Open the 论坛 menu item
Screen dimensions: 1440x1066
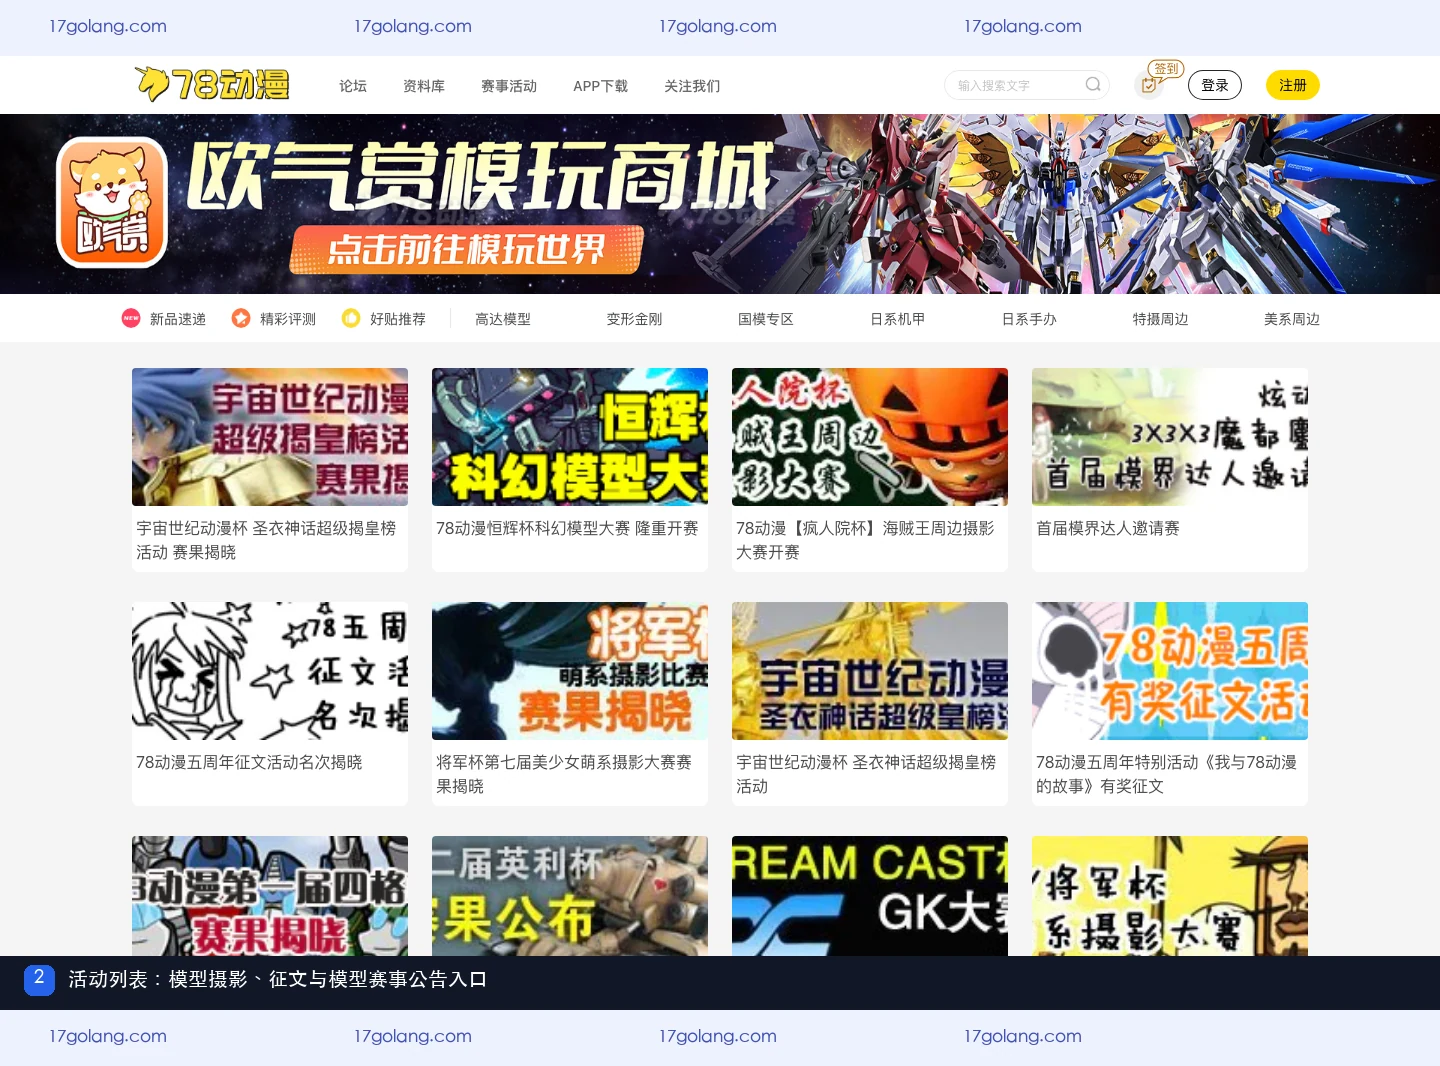tap(353, 86)
